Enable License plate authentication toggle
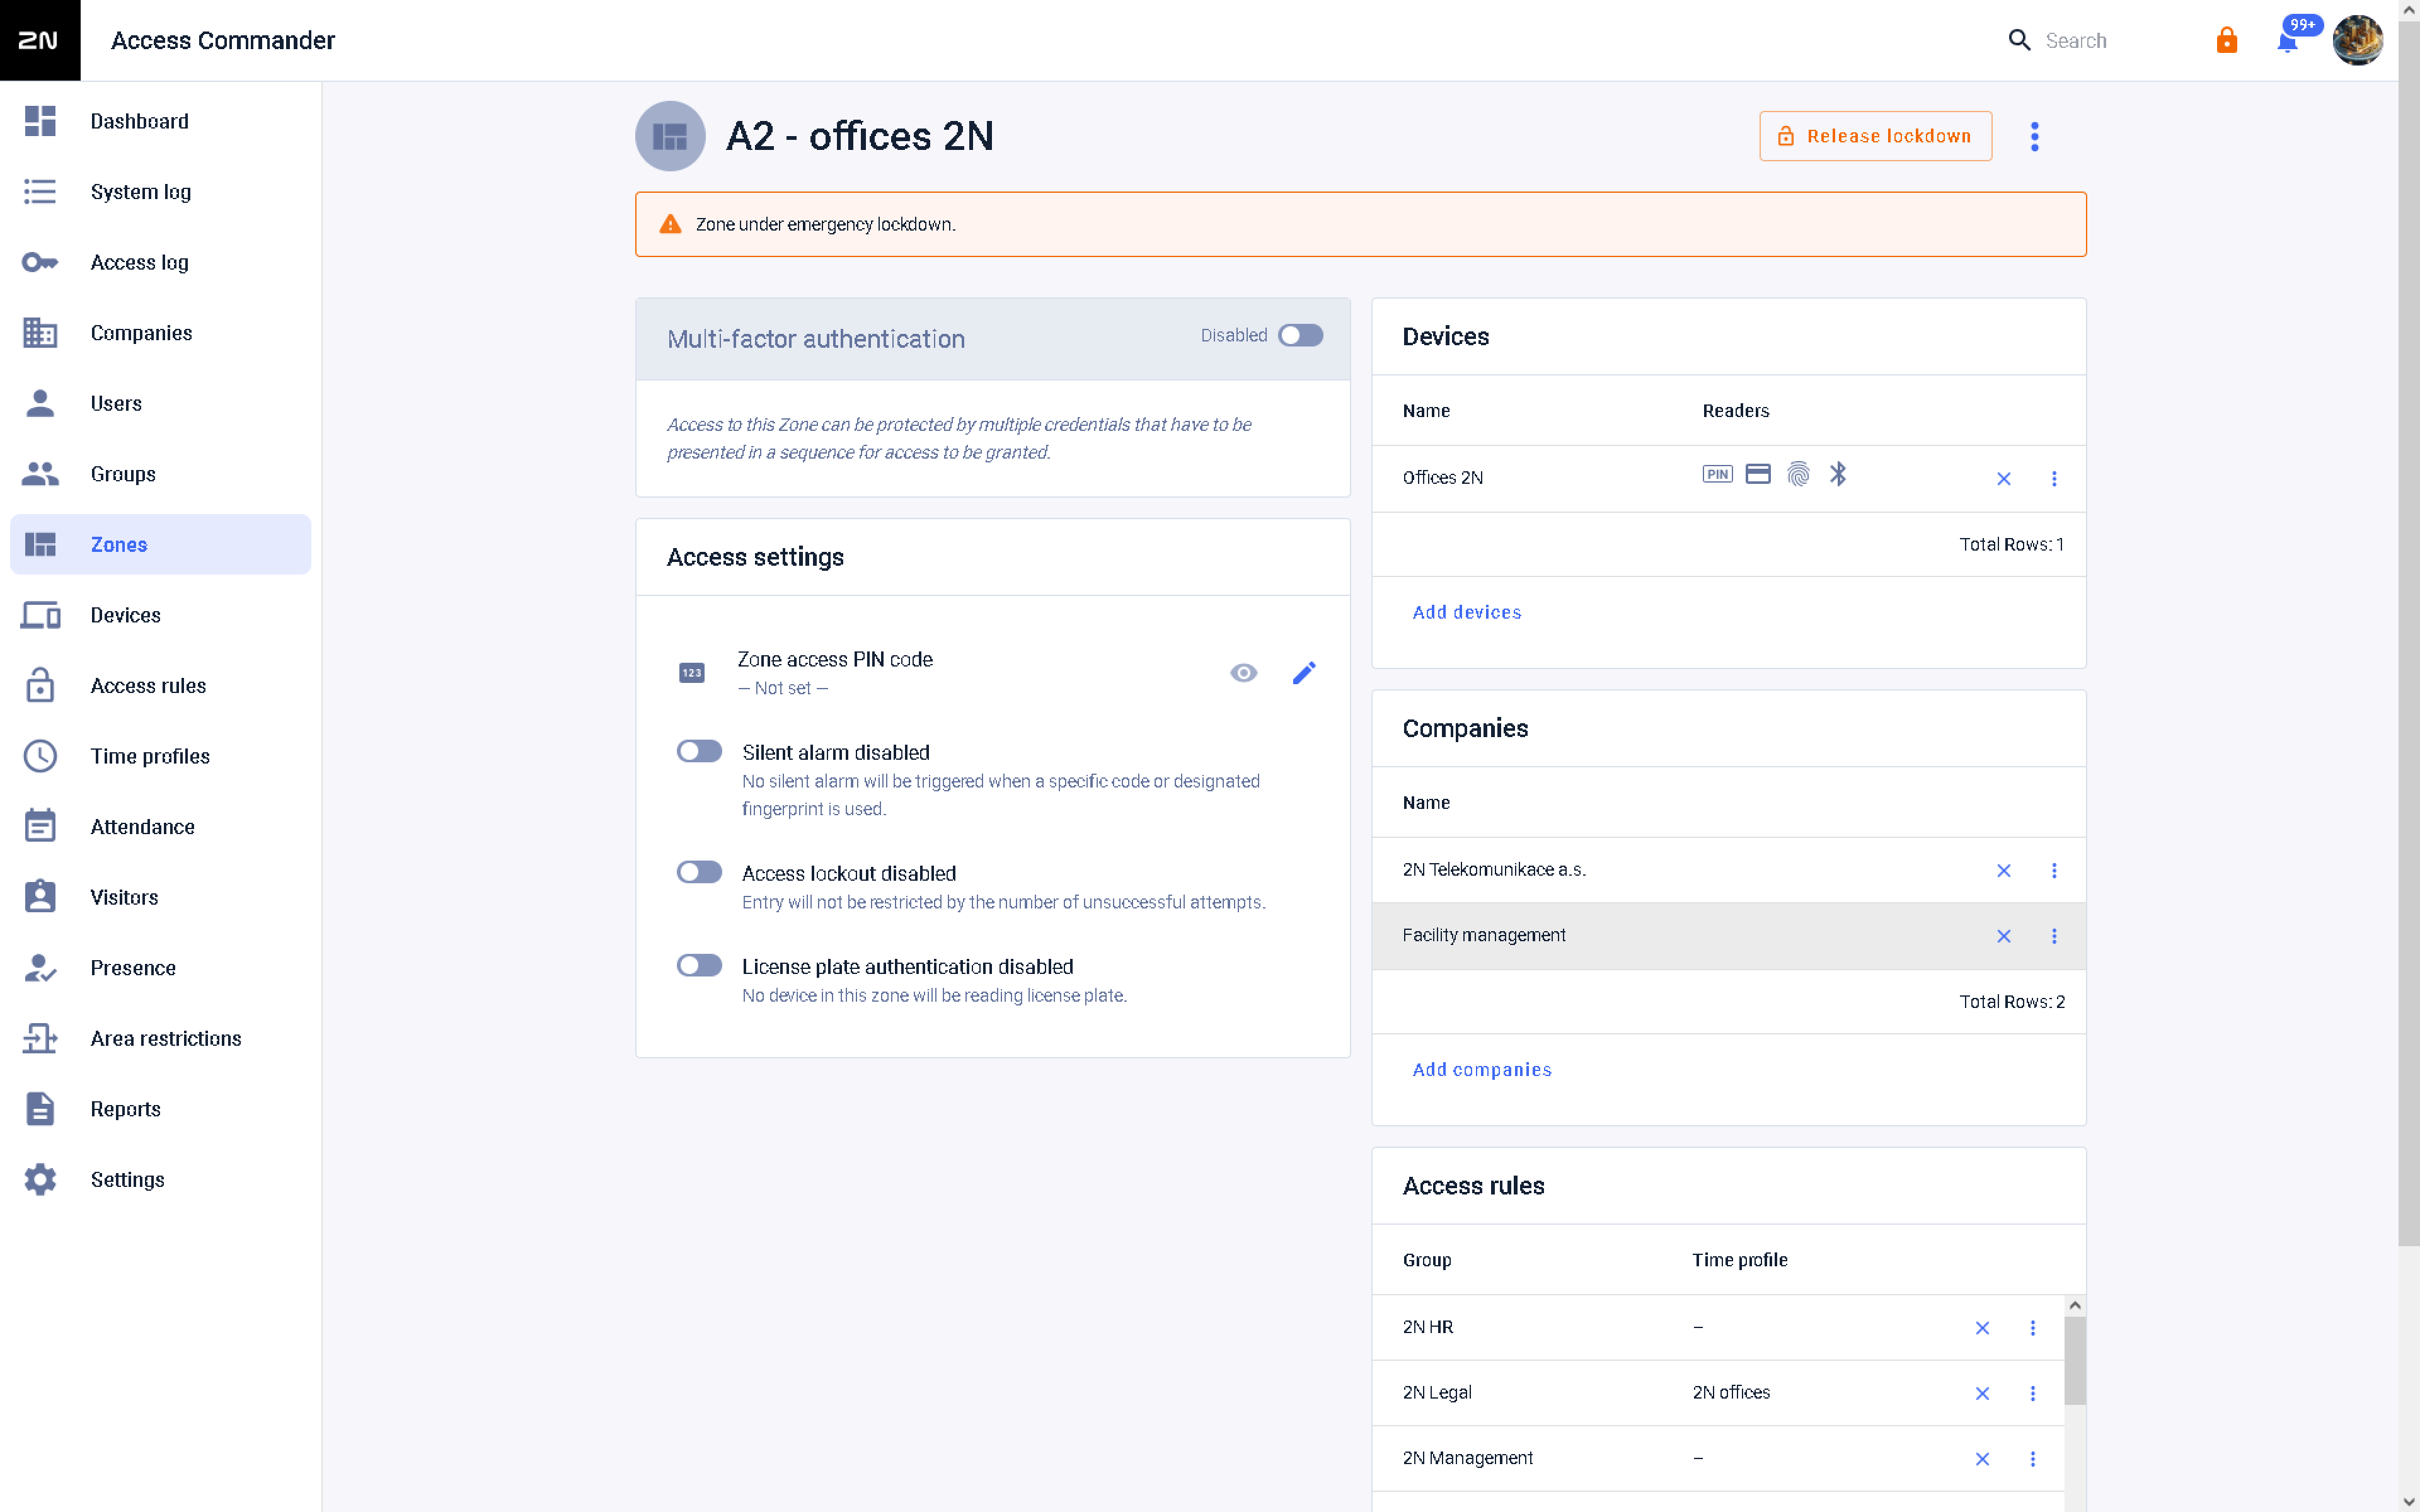 [x=699, y=965]
